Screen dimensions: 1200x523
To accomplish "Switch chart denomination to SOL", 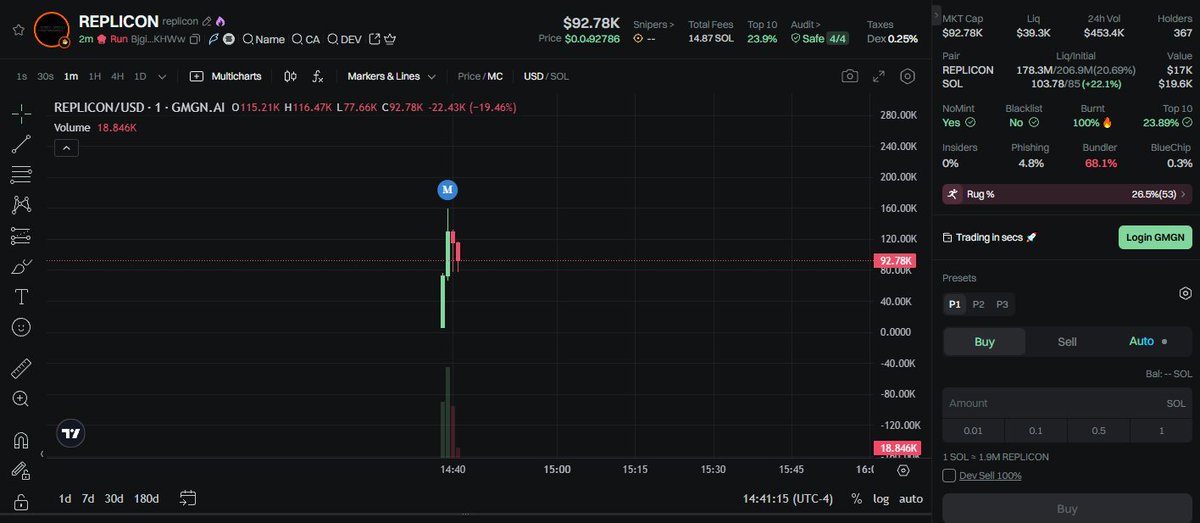I will (x=560, y=76).
